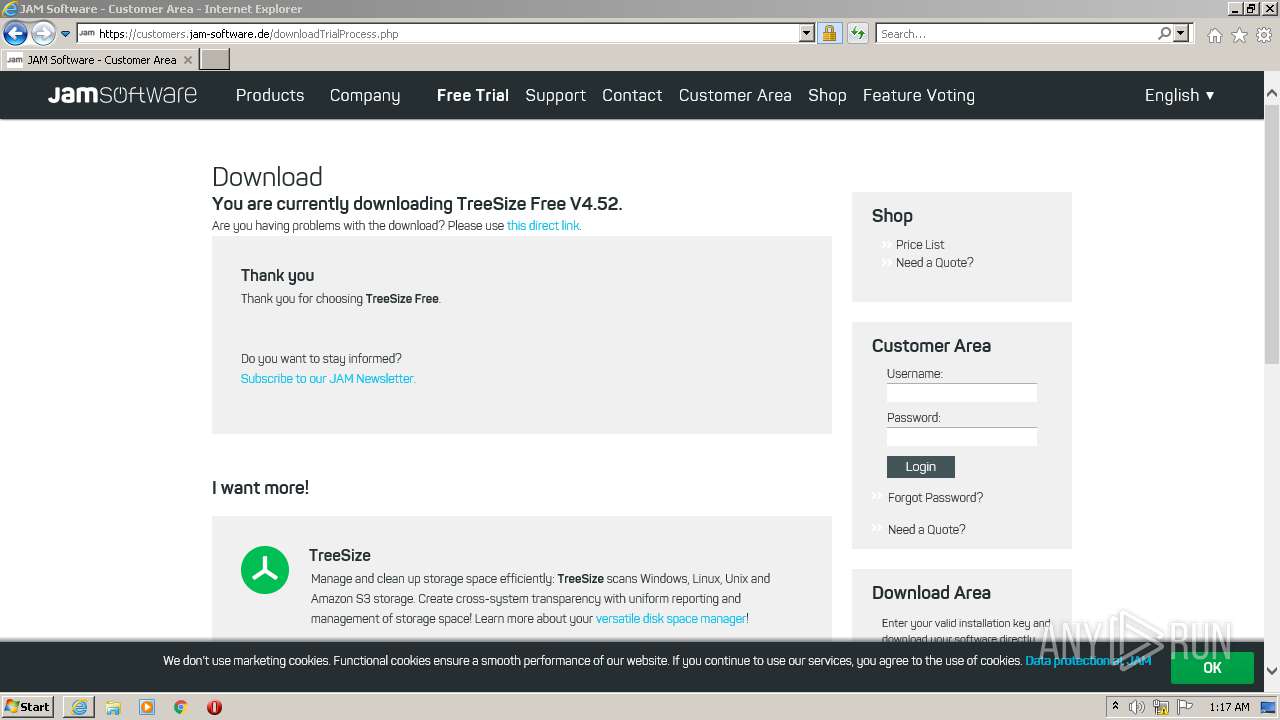The image size is (1280, 720).
Task: Close the JAM Software tab
Action: tap(188, 60)
